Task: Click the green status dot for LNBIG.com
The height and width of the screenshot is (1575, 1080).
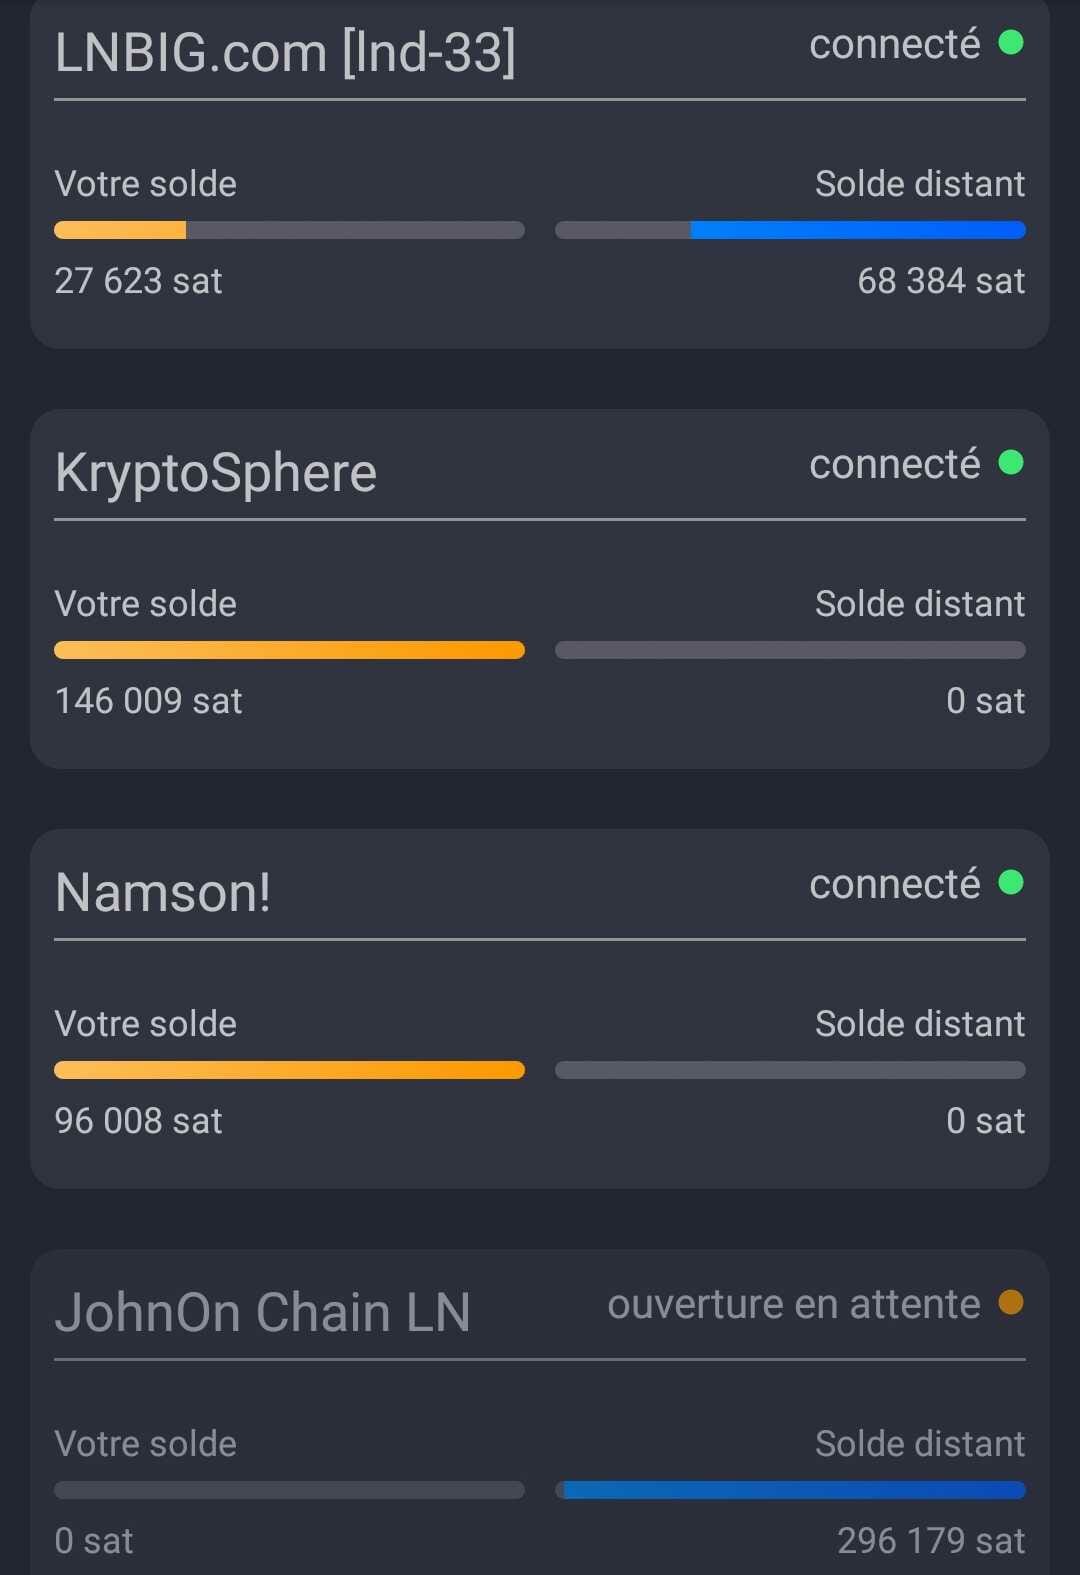Action: point(1011,43)
